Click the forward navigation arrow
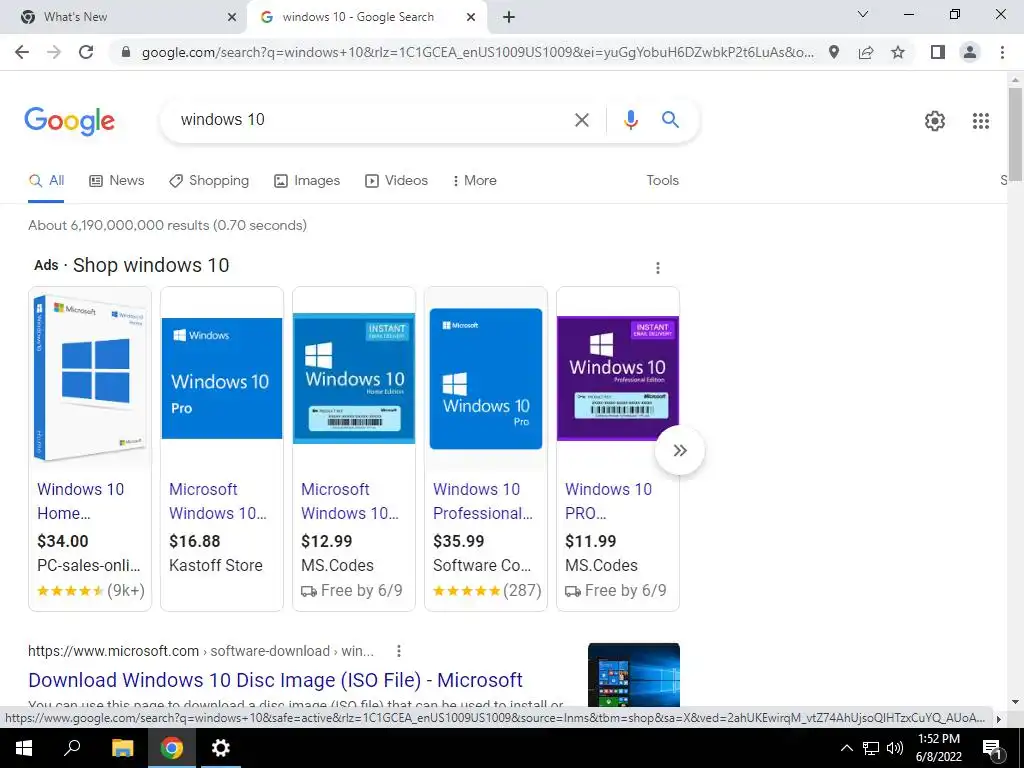 (x=54, y=52)
